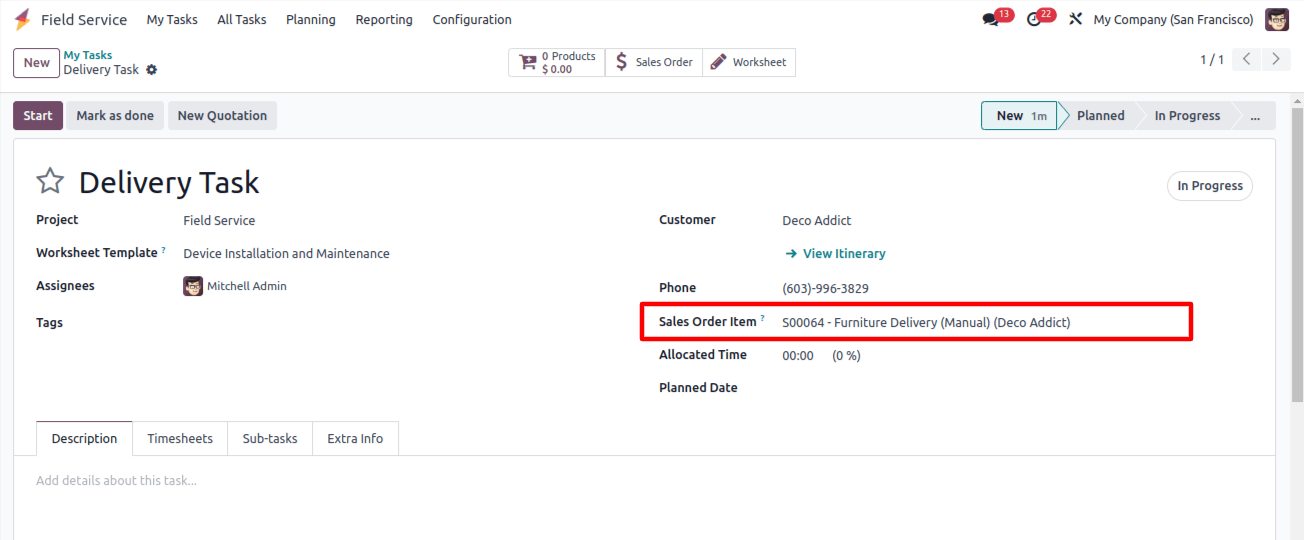This screenshot has width=1304, height=540.
Task: Click the help tooltip mark beside Worksheet Template
Action: point(164,250)
